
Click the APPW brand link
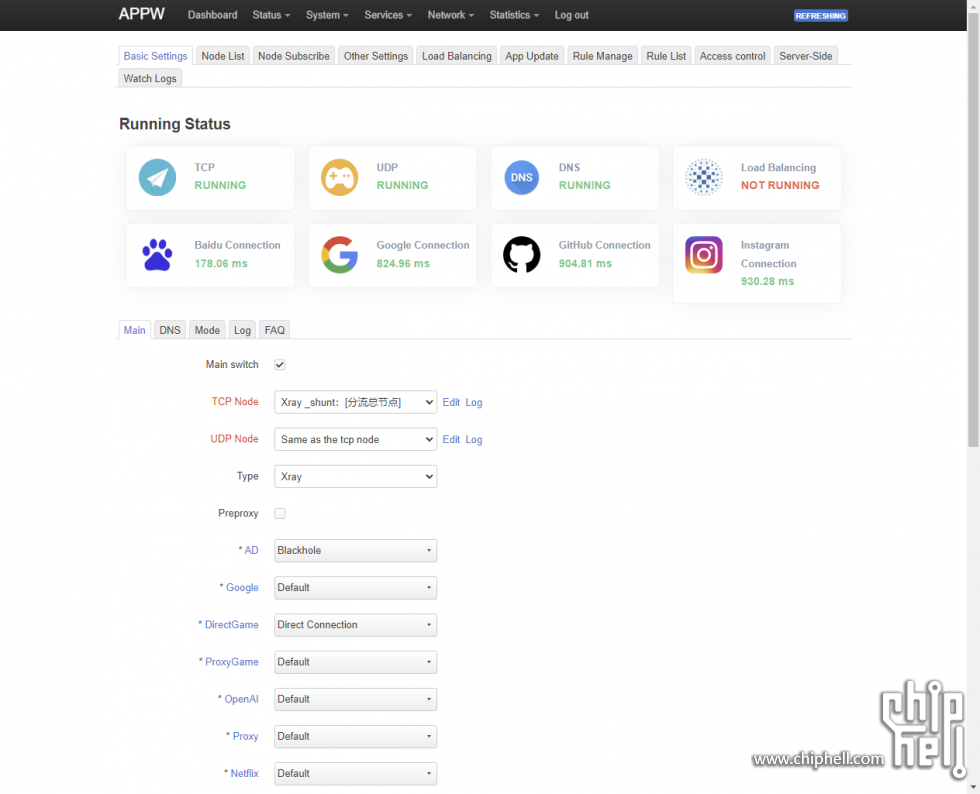pyautogui.click(x=142, y=14)
